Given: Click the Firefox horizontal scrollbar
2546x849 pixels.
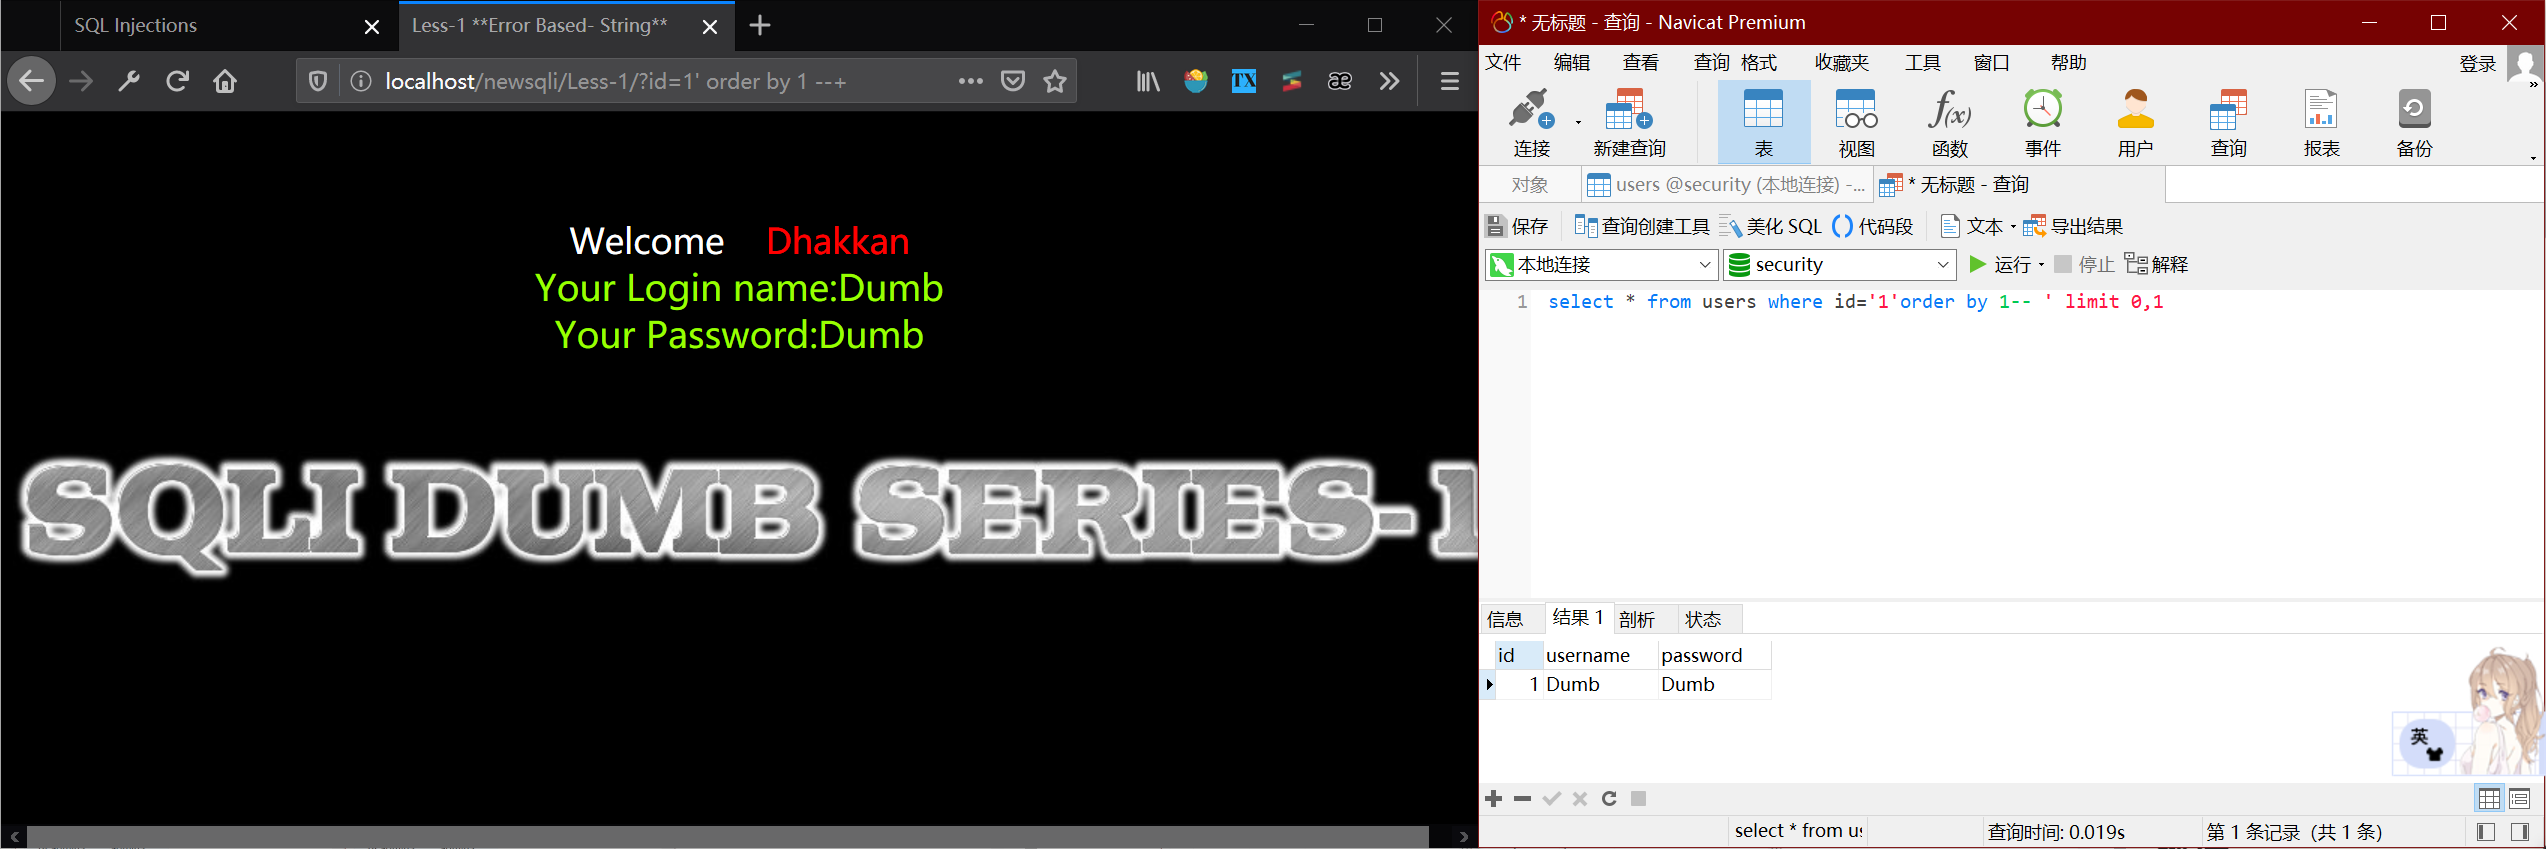Looking at the screenshot, I should click(x=728, y=837).
